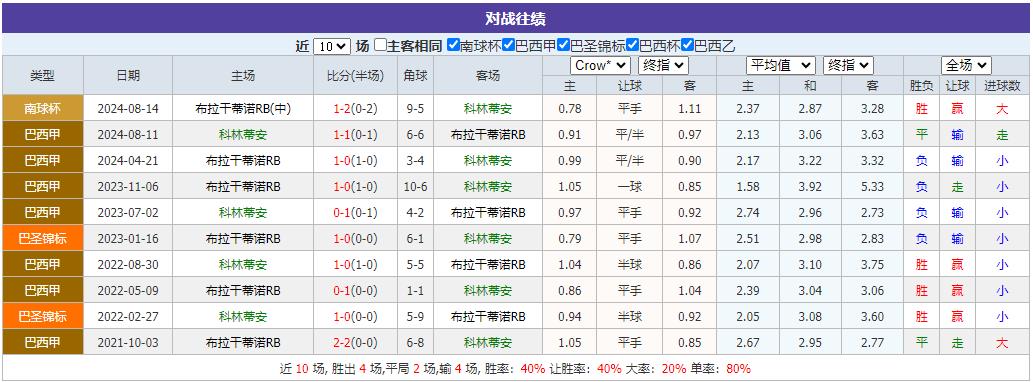Click the 2-2(0-0) score on 2021-10-03
Screen dimensions: 1033x382
click(x=355, y=342)
